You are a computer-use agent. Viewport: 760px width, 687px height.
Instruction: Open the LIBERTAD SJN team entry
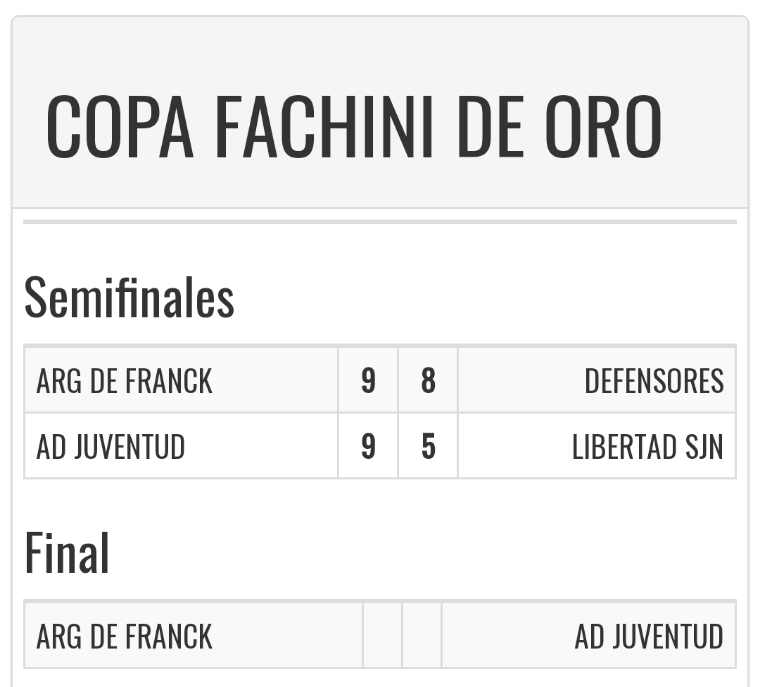(x=647, y=446)
